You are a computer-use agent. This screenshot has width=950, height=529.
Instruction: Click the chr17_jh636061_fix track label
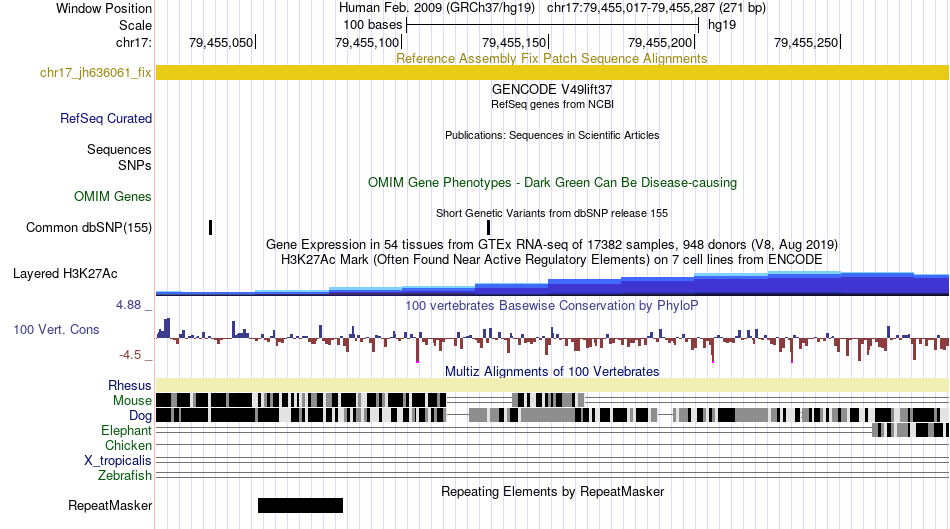click(95, 73)
